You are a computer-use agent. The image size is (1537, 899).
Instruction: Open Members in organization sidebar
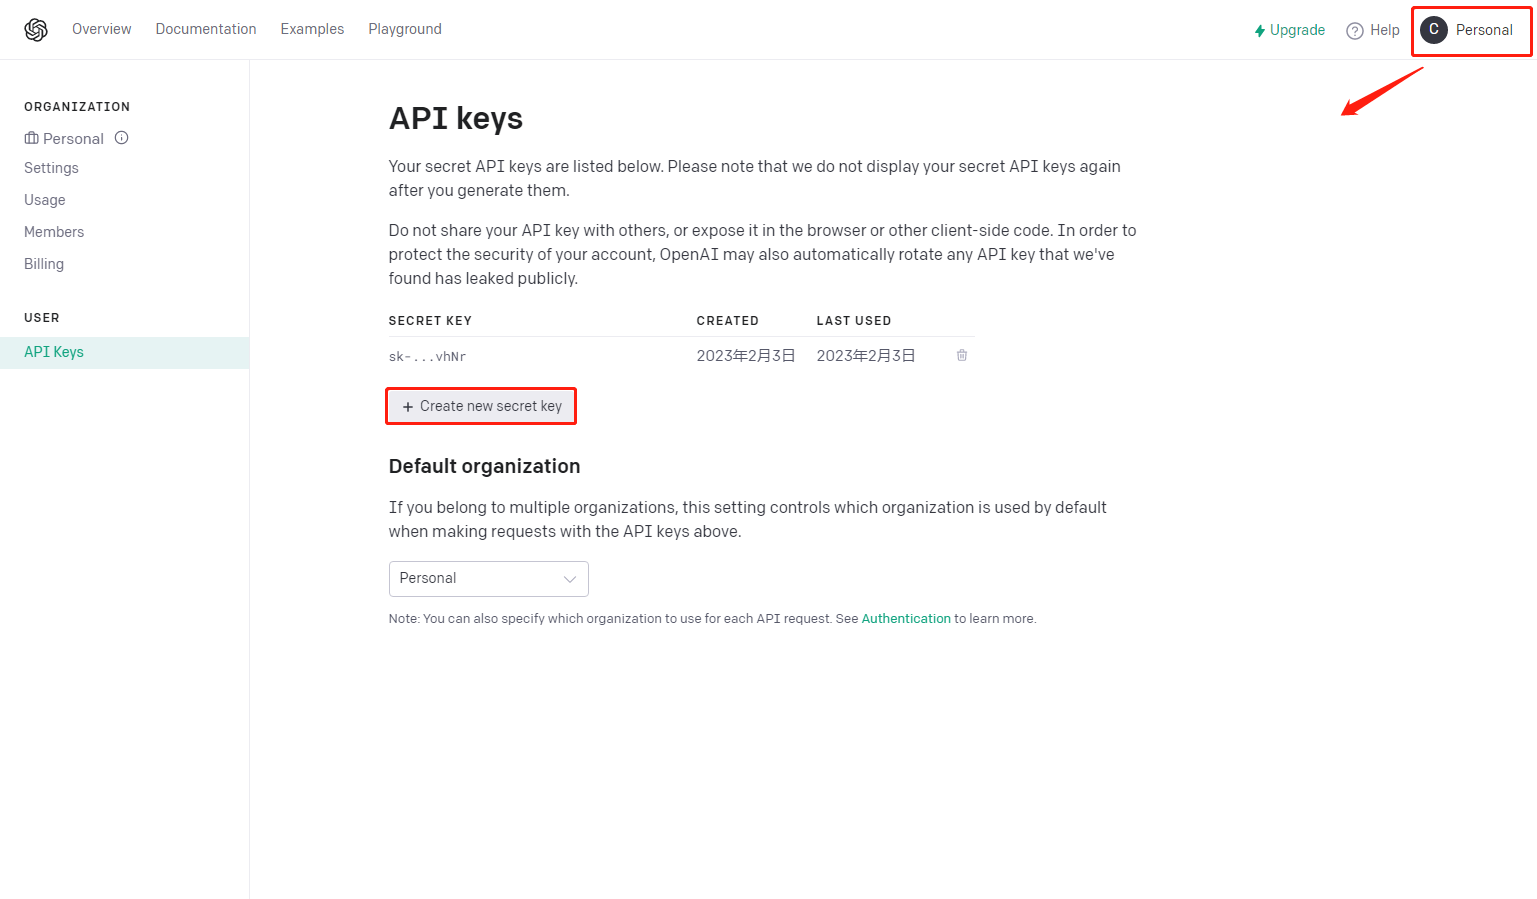pos(54,232)
